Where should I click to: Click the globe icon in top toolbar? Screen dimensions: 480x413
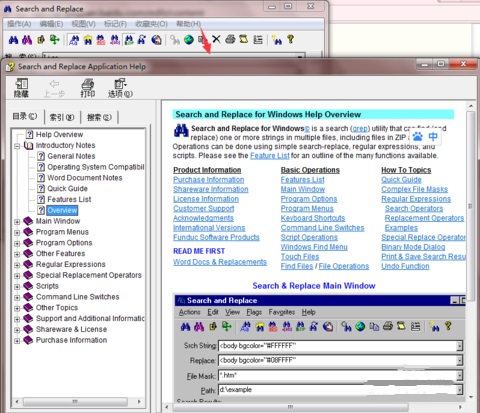pos(189,40)
